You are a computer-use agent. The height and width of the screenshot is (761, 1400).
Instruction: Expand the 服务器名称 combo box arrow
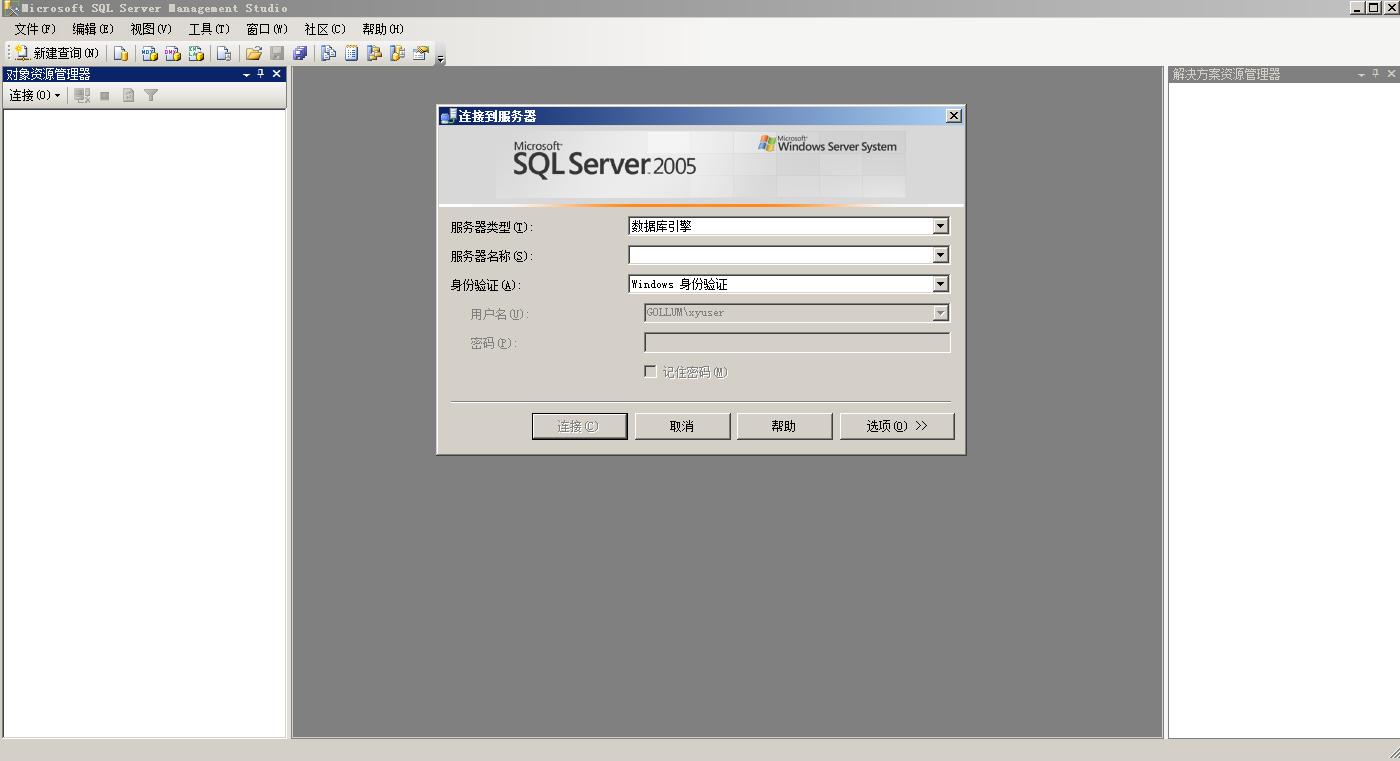click(x=940, y=255)
